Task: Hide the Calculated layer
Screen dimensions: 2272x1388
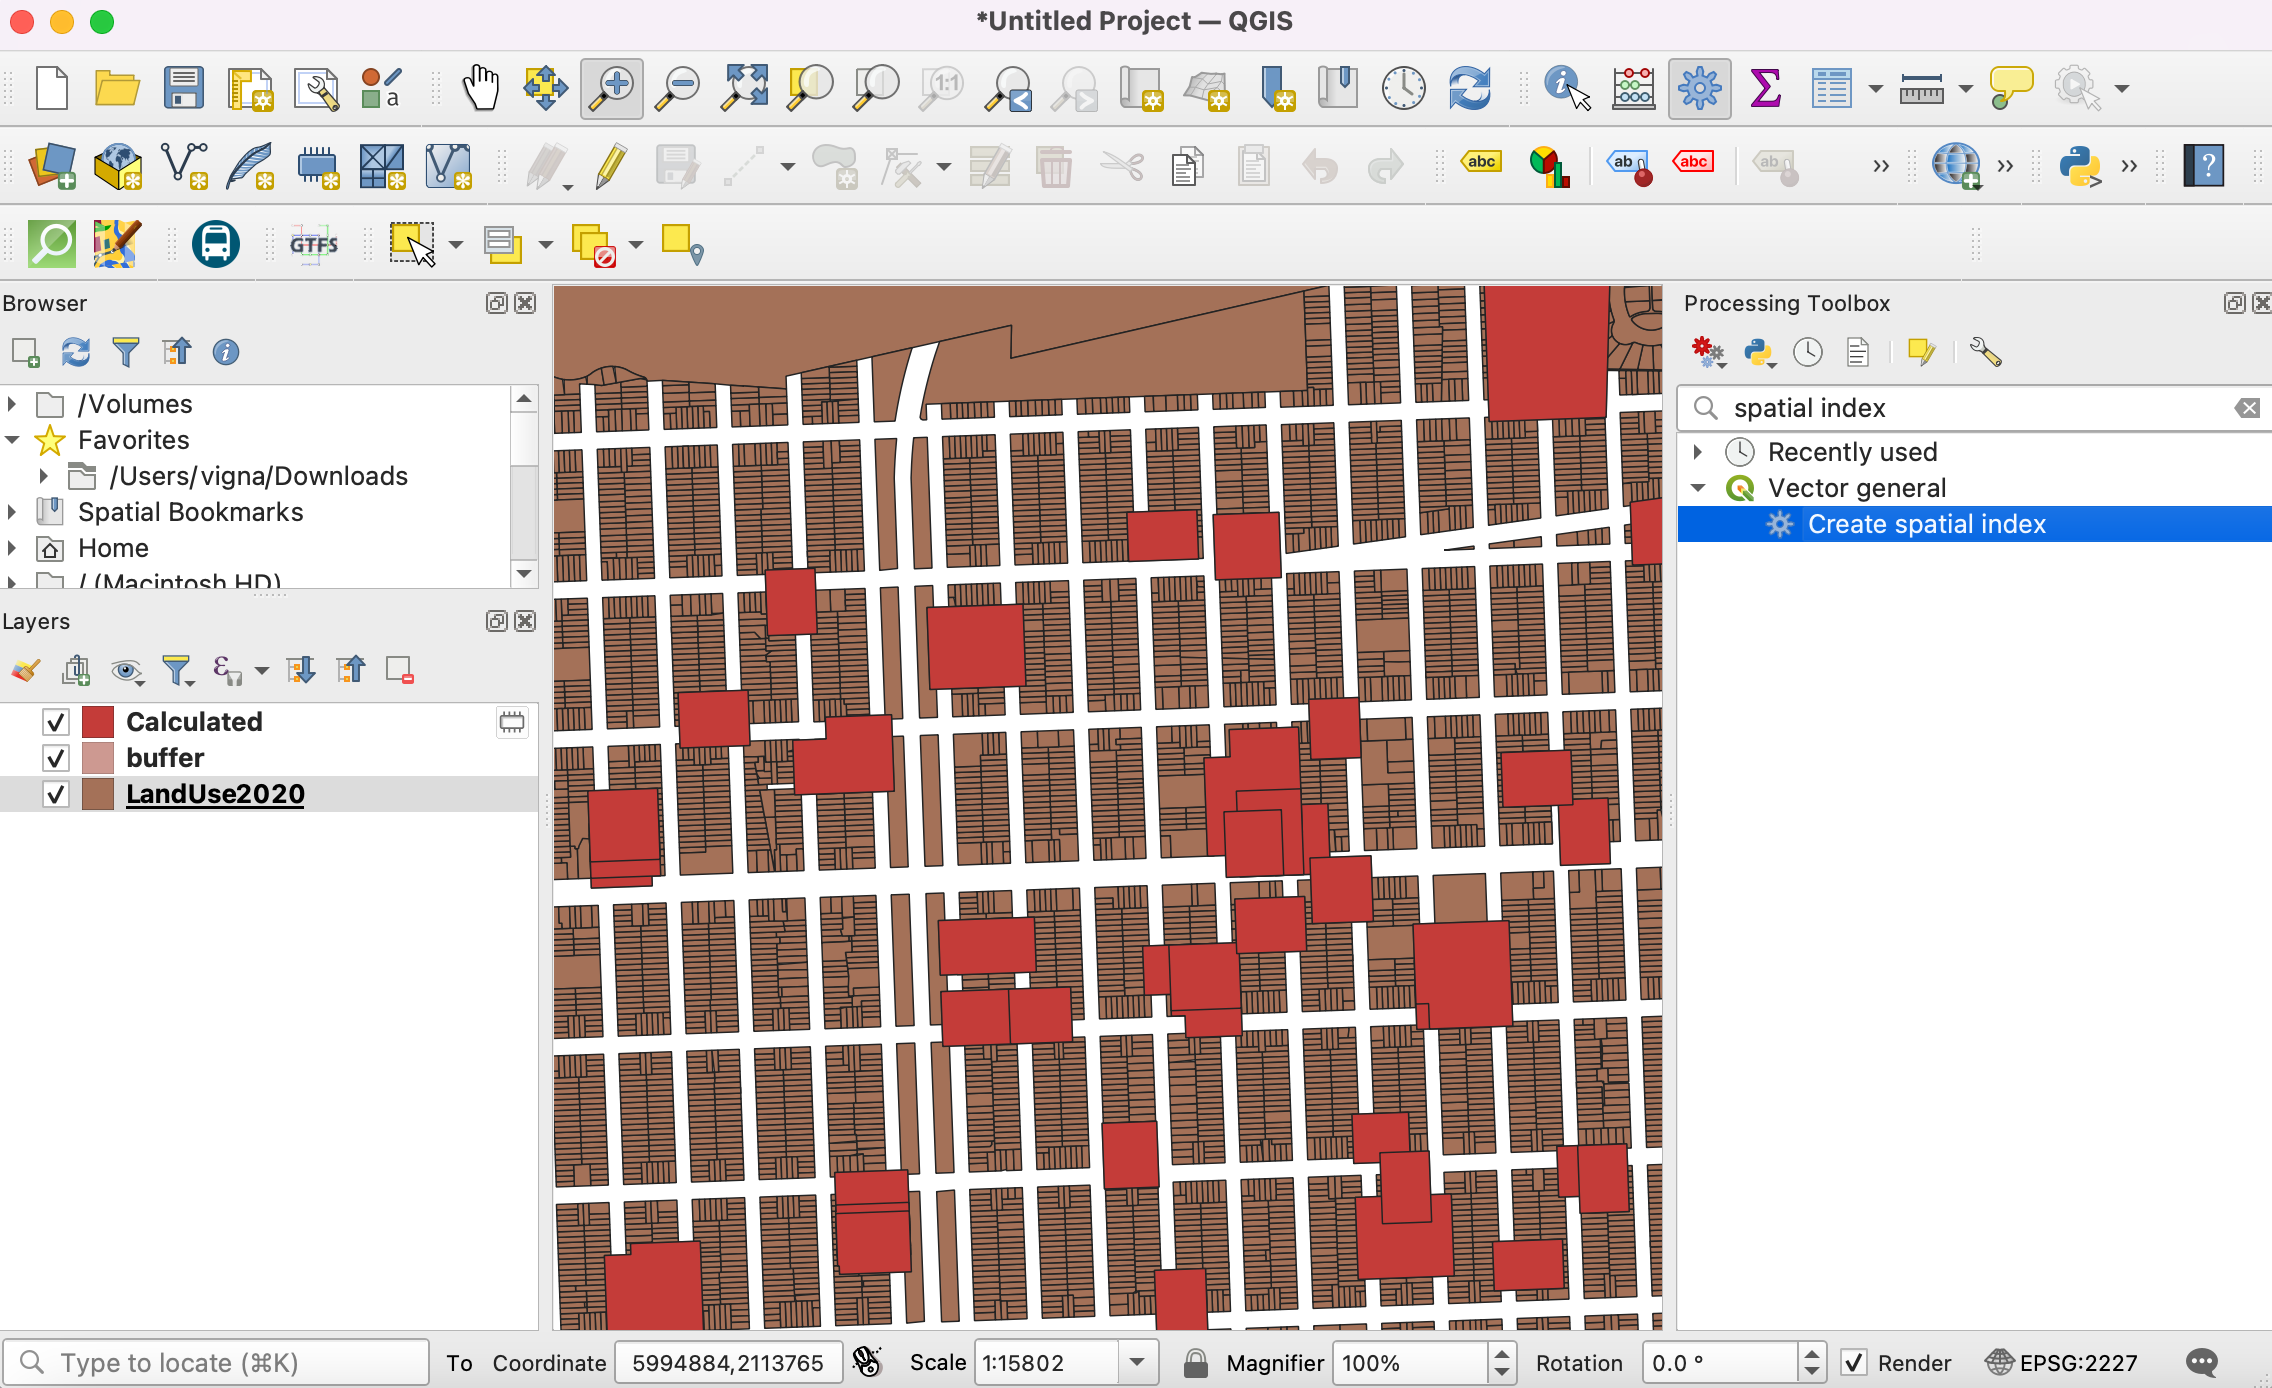Action: point(56,722)
